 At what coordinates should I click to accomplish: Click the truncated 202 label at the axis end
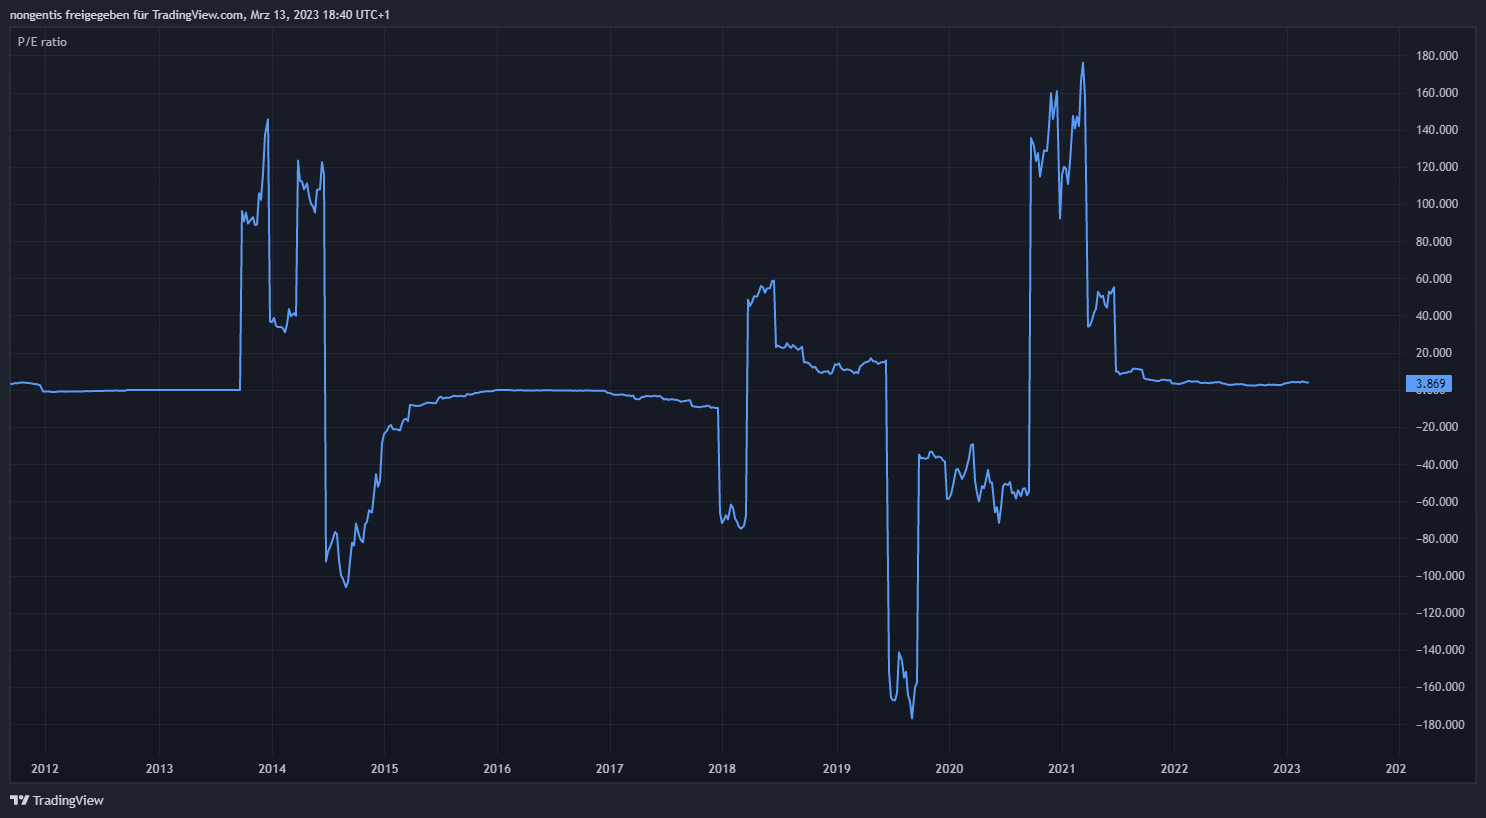[x=1395, y=769]
